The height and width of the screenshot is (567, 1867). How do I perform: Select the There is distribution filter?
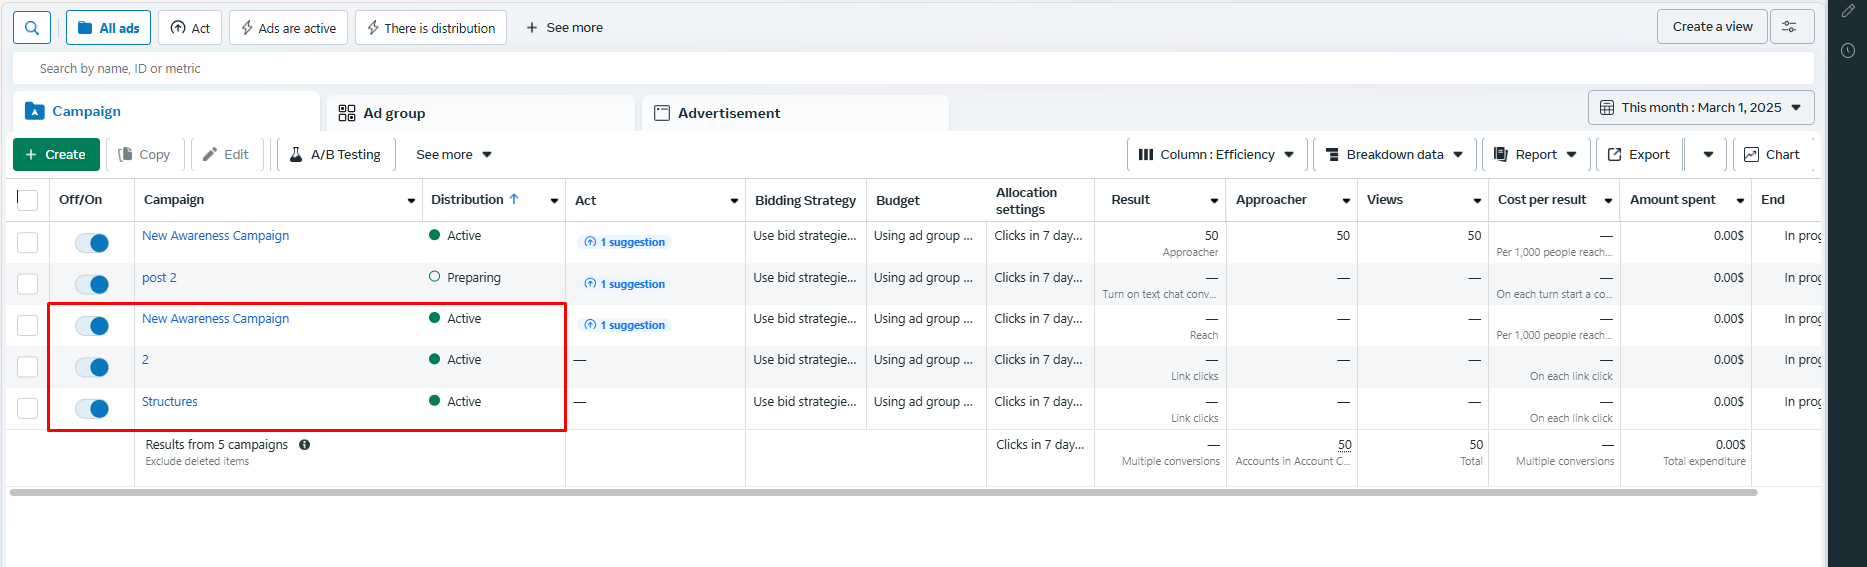(x=430, y=28)
